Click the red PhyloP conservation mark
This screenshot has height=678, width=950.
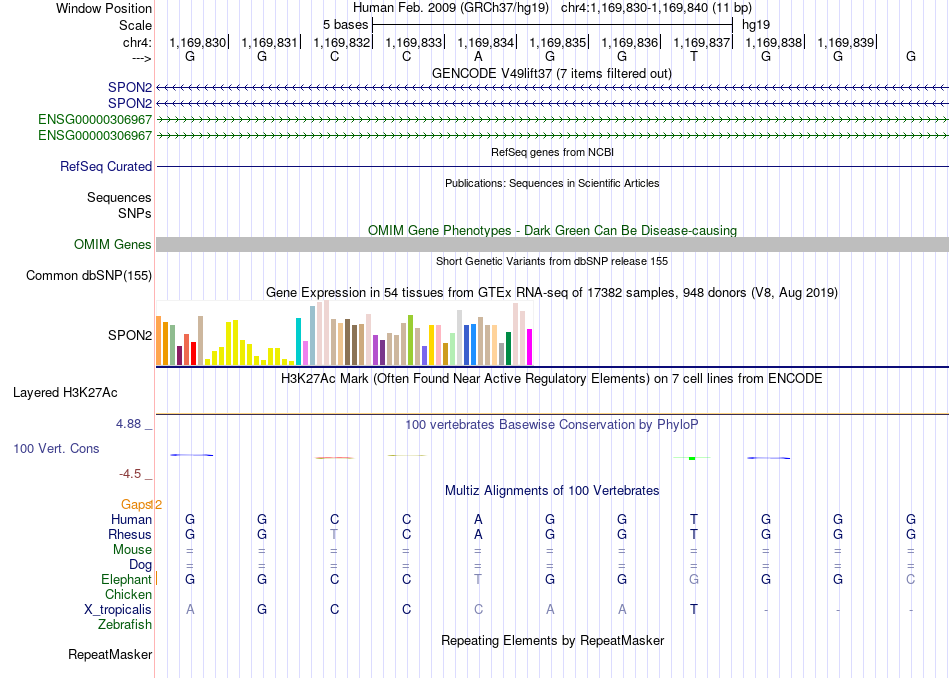[334, 457]
